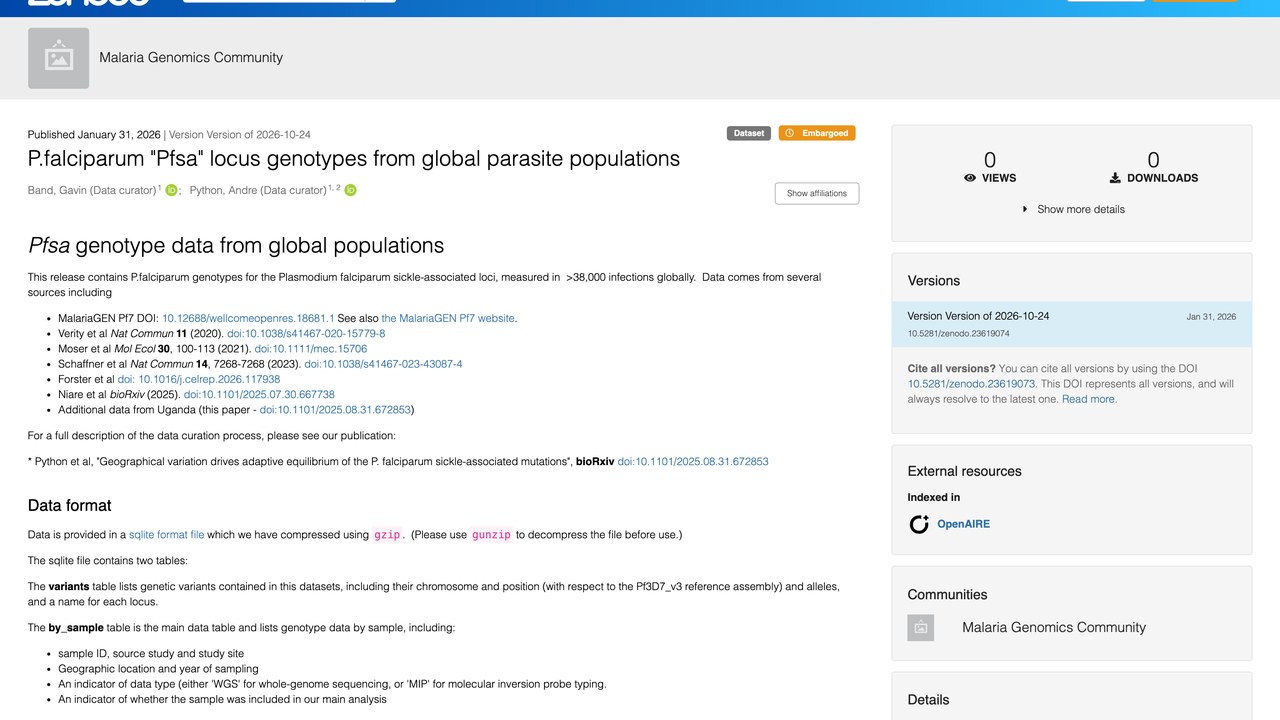Open the OpenAIRE link under Indexed in

tap(963, 524)
